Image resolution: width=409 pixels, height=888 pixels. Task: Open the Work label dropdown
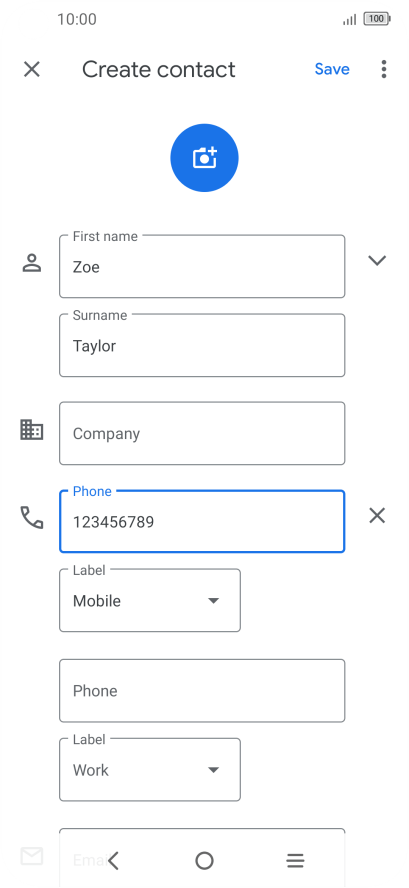150,770
